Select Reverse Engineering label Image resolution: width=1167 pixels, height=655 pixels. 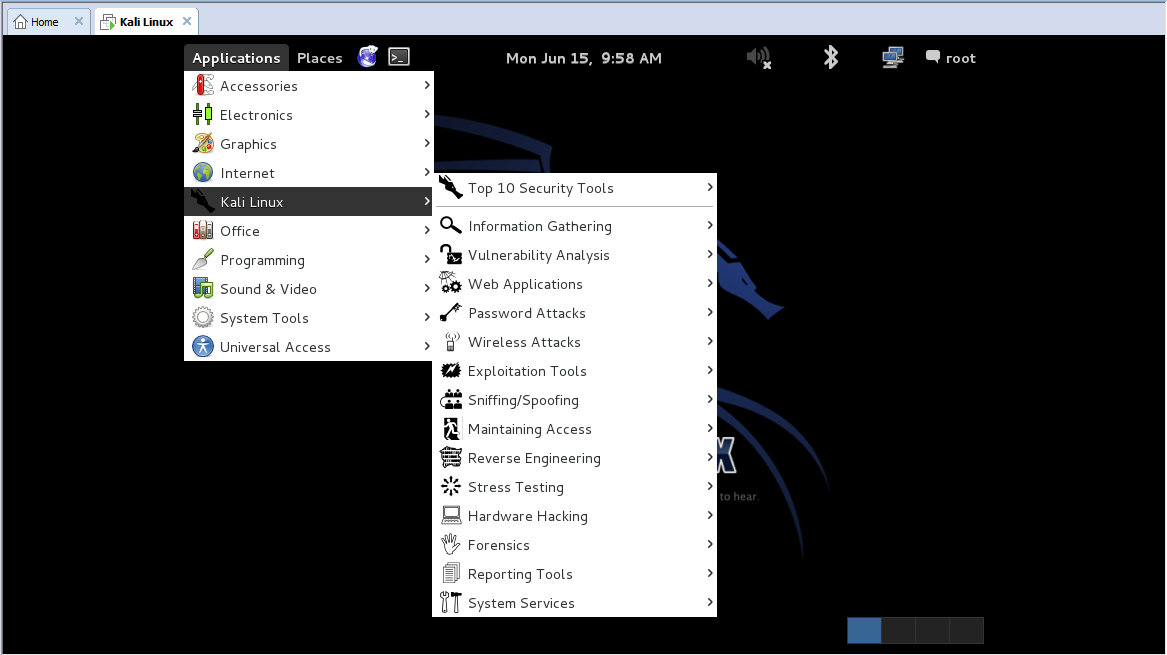[x=534, y=458]
